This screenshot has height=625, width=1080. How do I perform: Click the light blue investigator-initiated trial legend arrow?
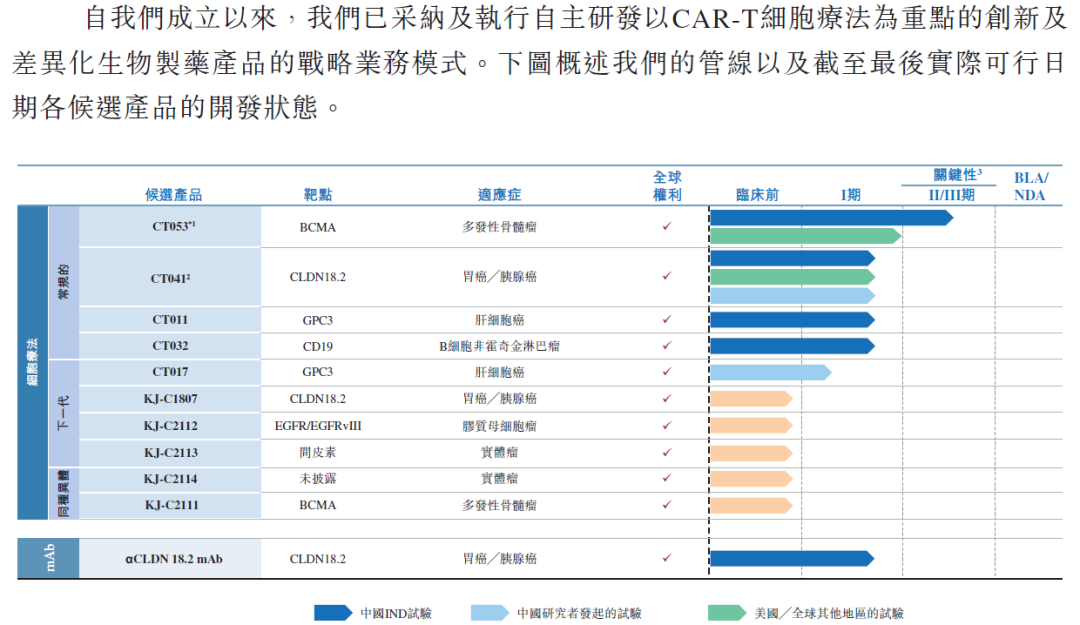point(490,612)
